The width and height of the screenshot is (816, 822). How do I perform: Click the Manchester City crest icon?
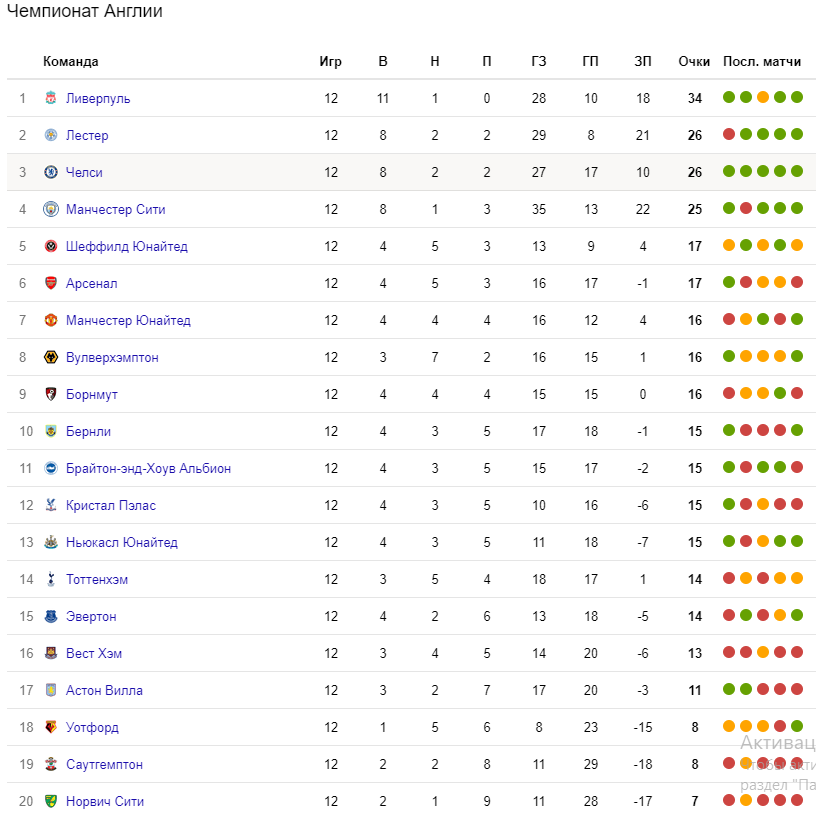[x=51, y=209]
